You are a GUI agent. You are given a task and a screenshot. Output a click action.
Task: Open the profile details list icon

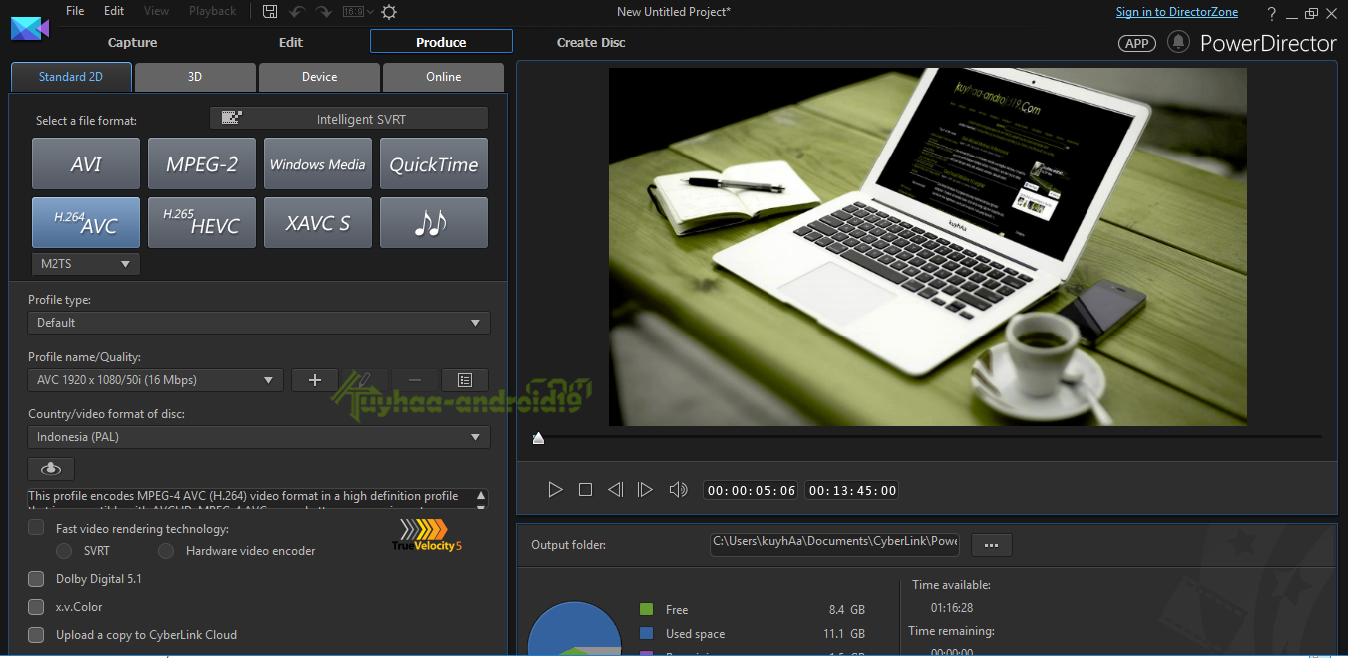[465, 380]
